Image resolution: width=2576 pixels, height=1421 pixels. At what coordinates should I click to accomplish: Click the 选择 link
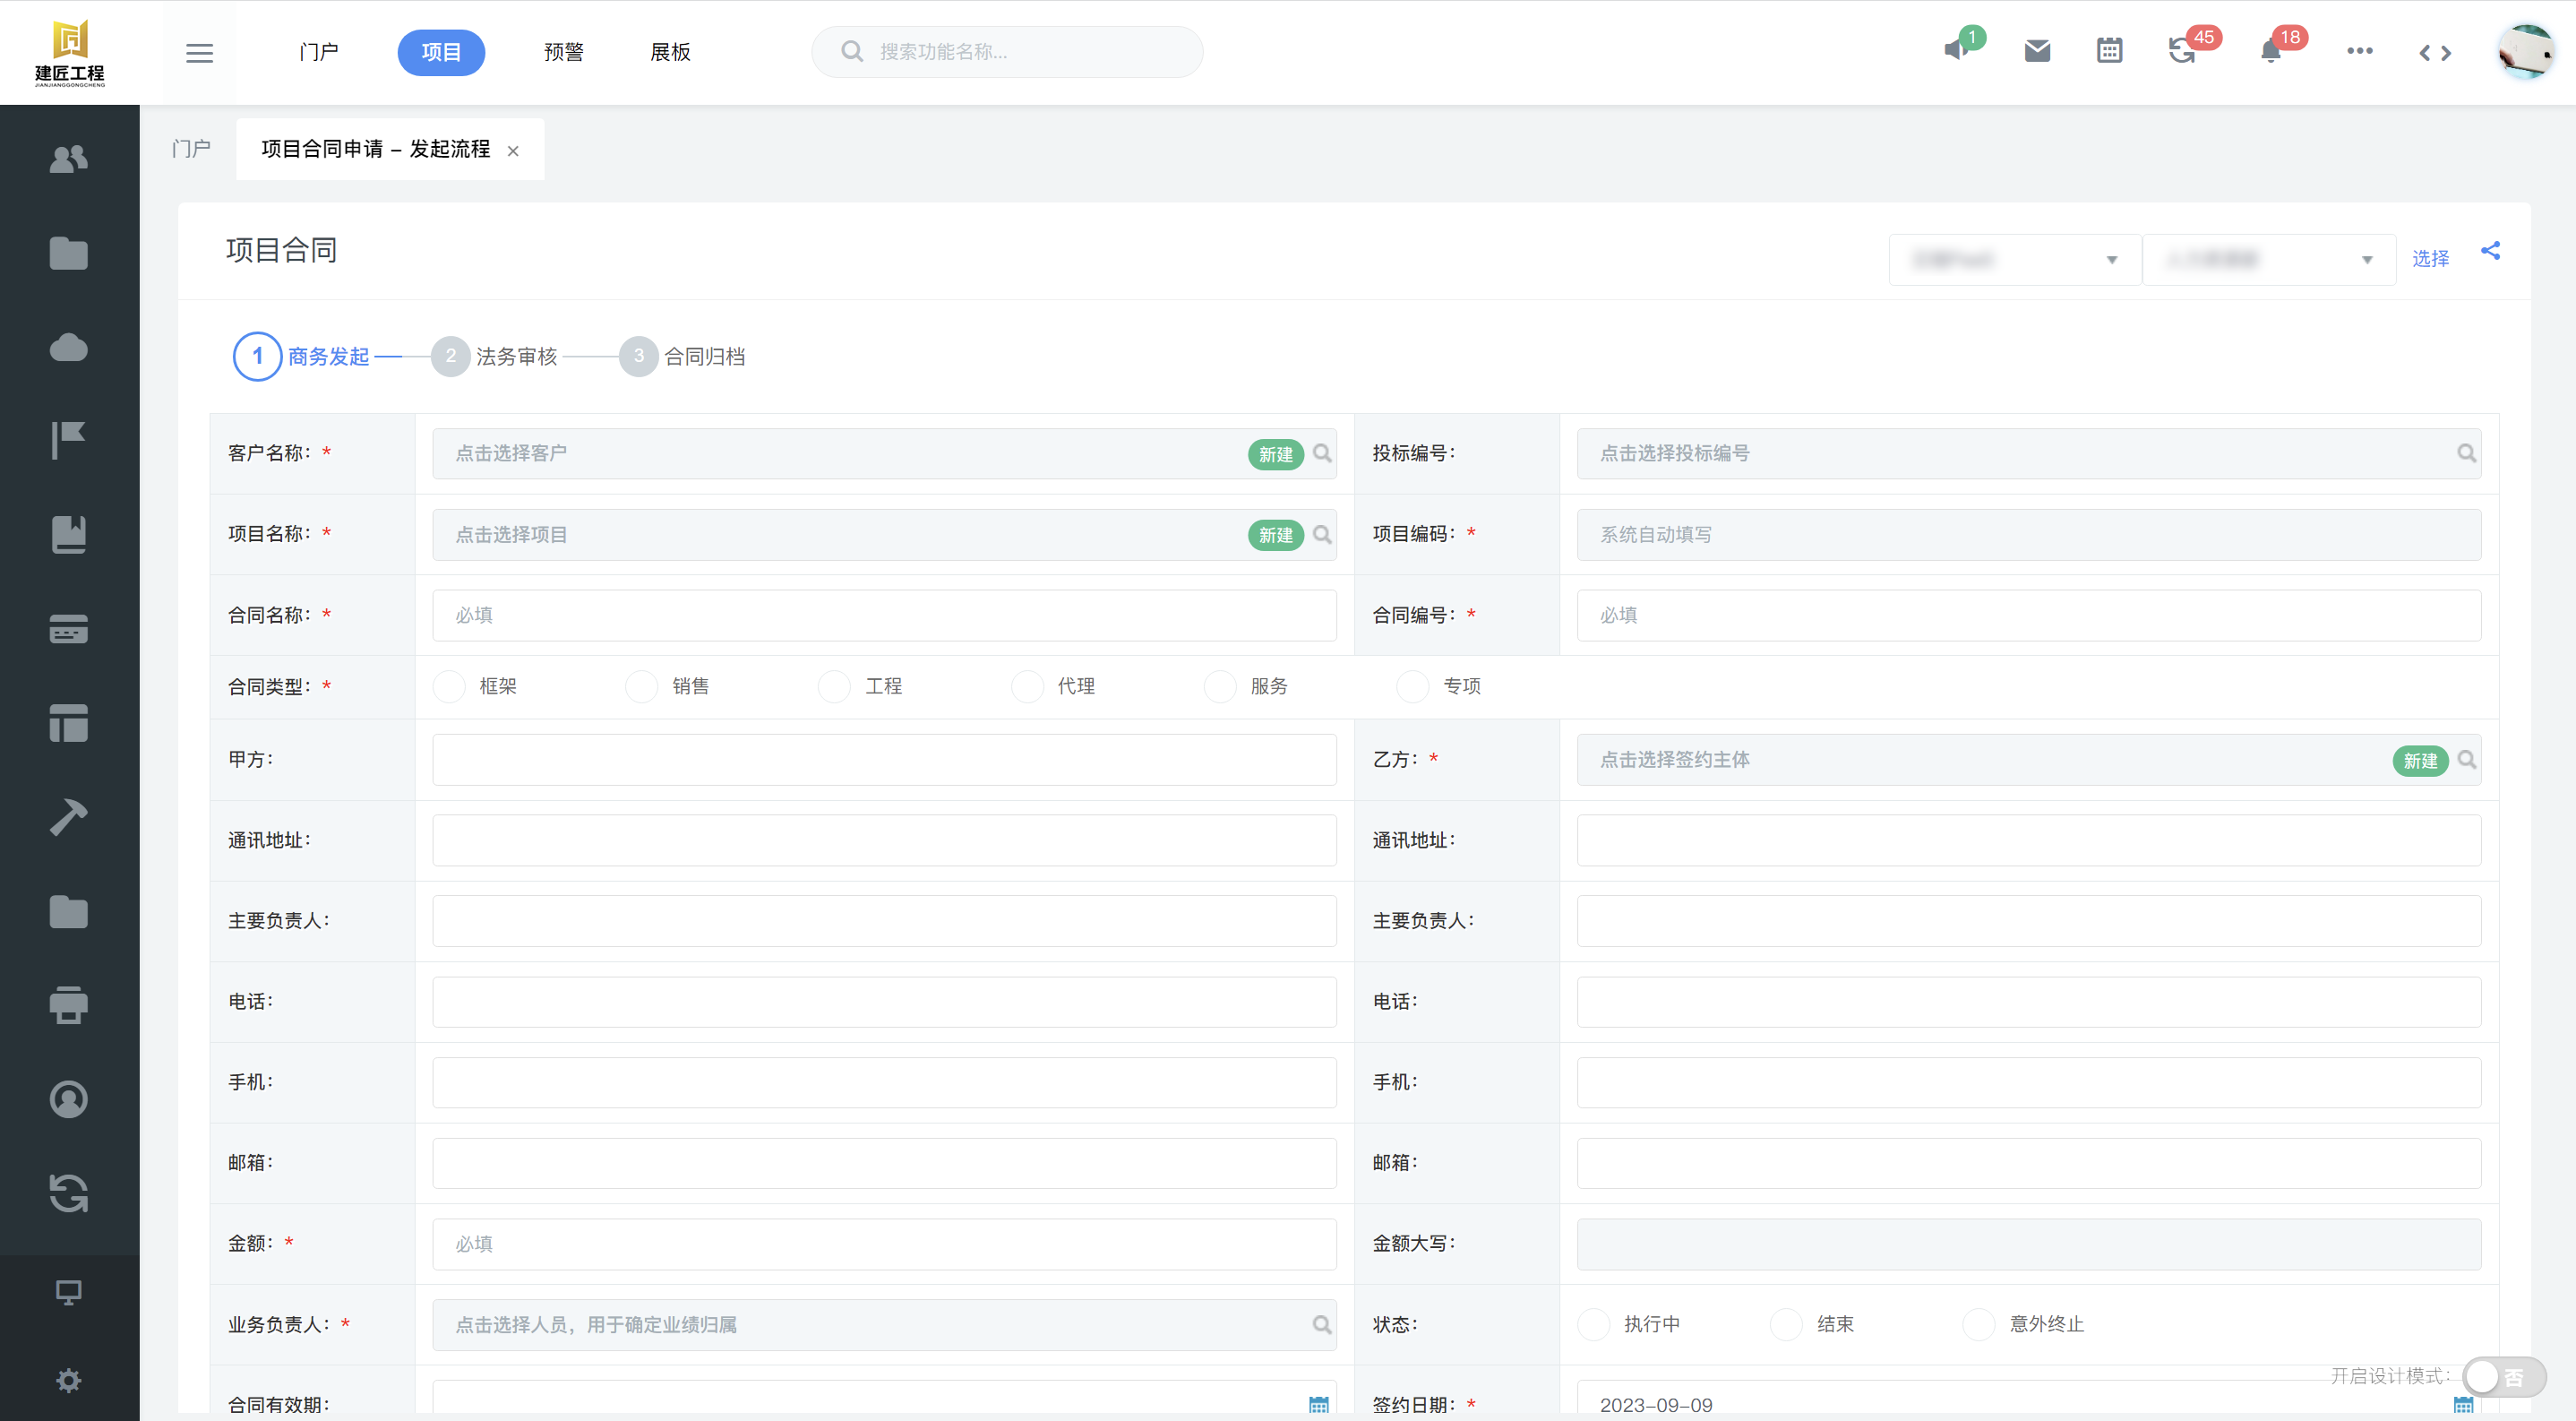pyautogui.click(x=2430, y=259)
